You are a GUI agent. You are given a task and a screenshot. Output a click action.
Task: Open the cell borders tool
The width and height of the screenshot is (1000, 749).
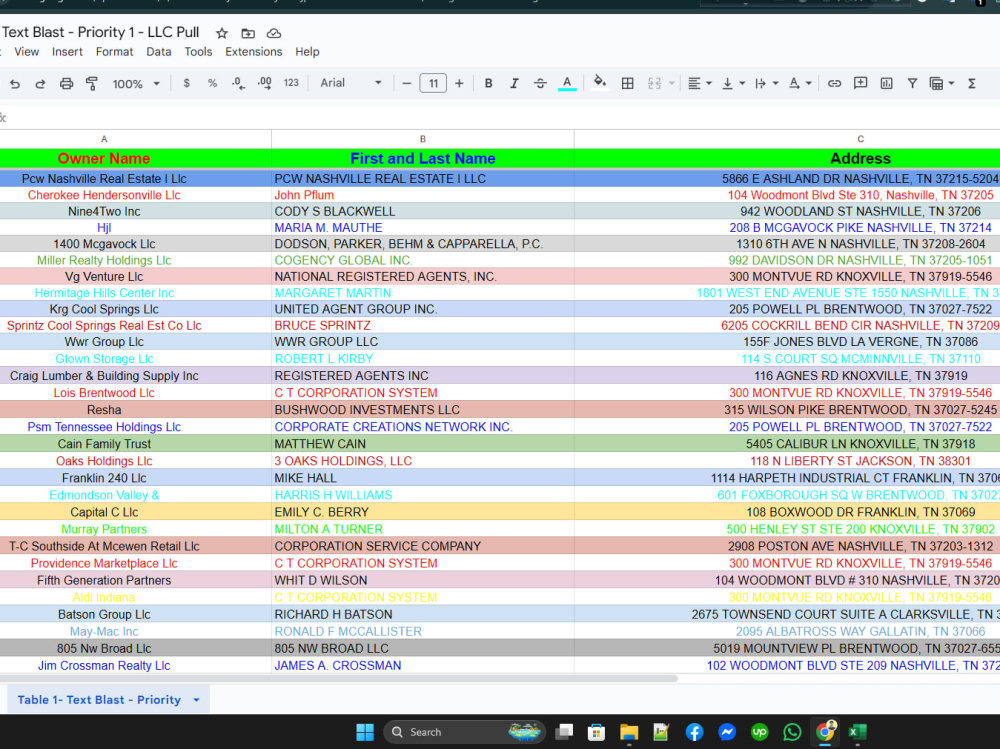click(x=628, y=84)
